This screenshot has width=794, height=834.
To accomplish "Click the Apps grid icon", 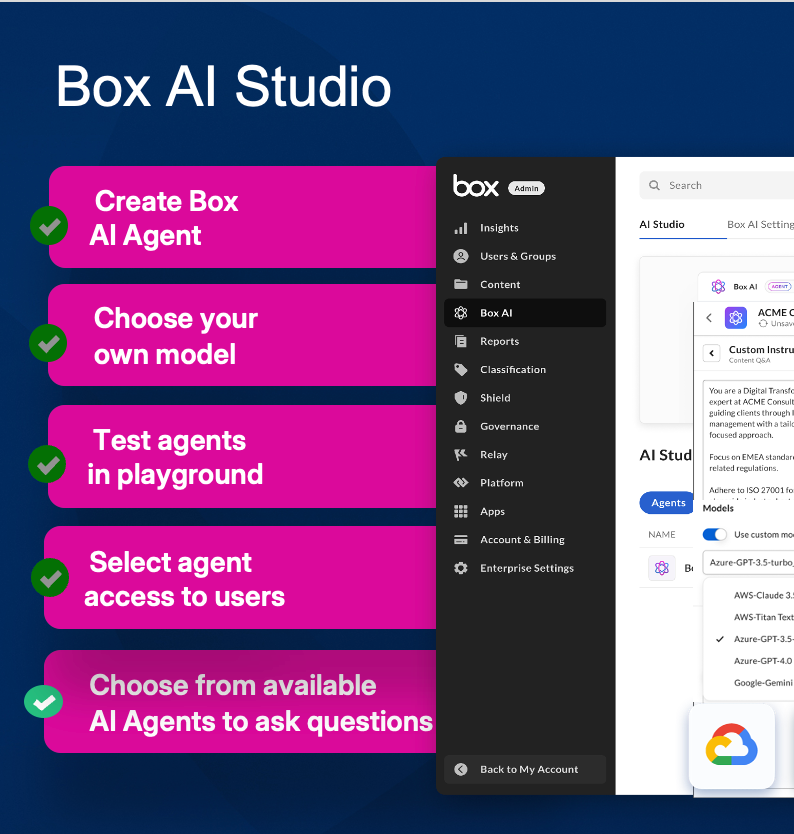I will point(461,511).
